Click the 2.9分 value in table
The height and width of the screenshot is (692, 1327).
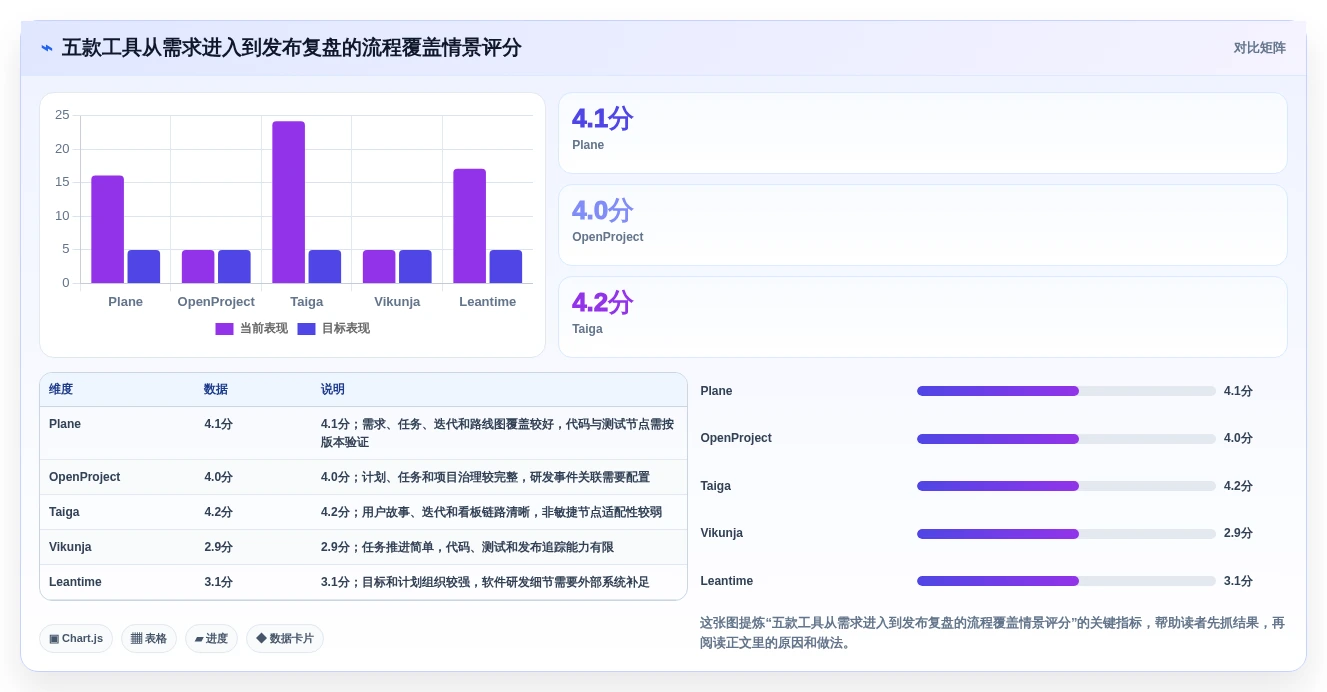point(218,547)
